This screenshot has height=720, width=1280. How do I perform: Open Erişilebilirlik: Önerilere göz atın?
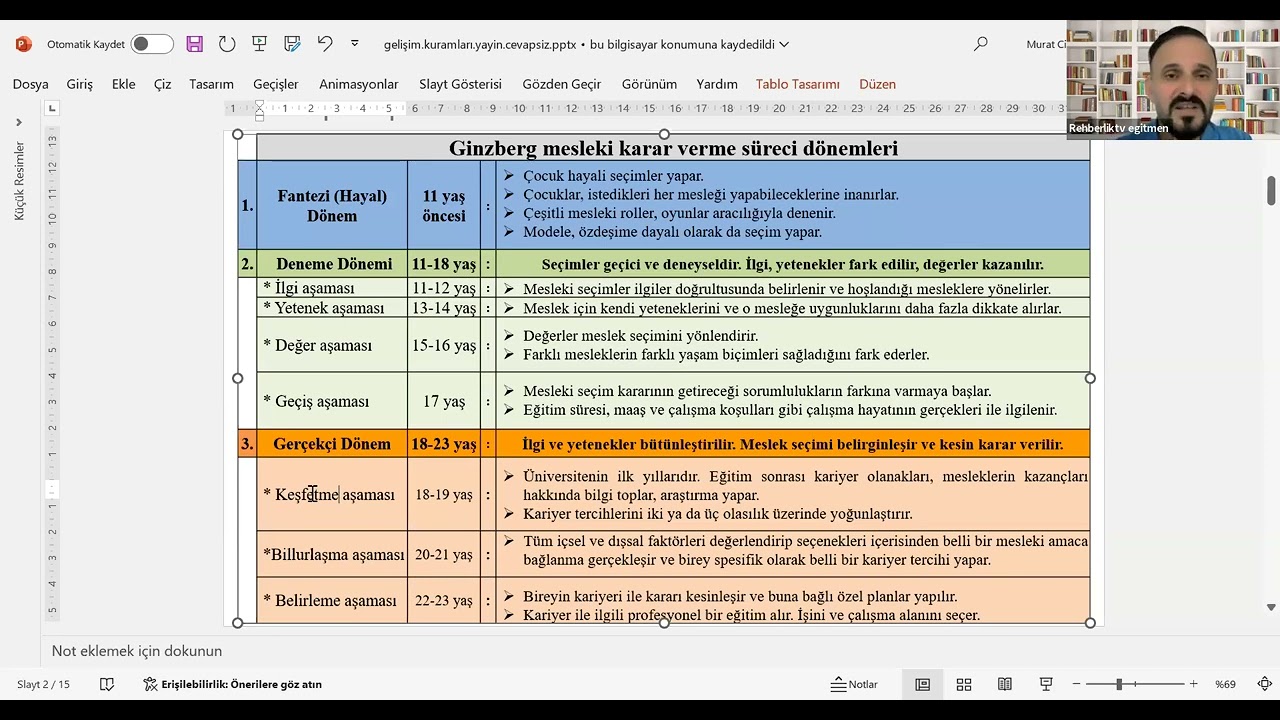(232, 684)
